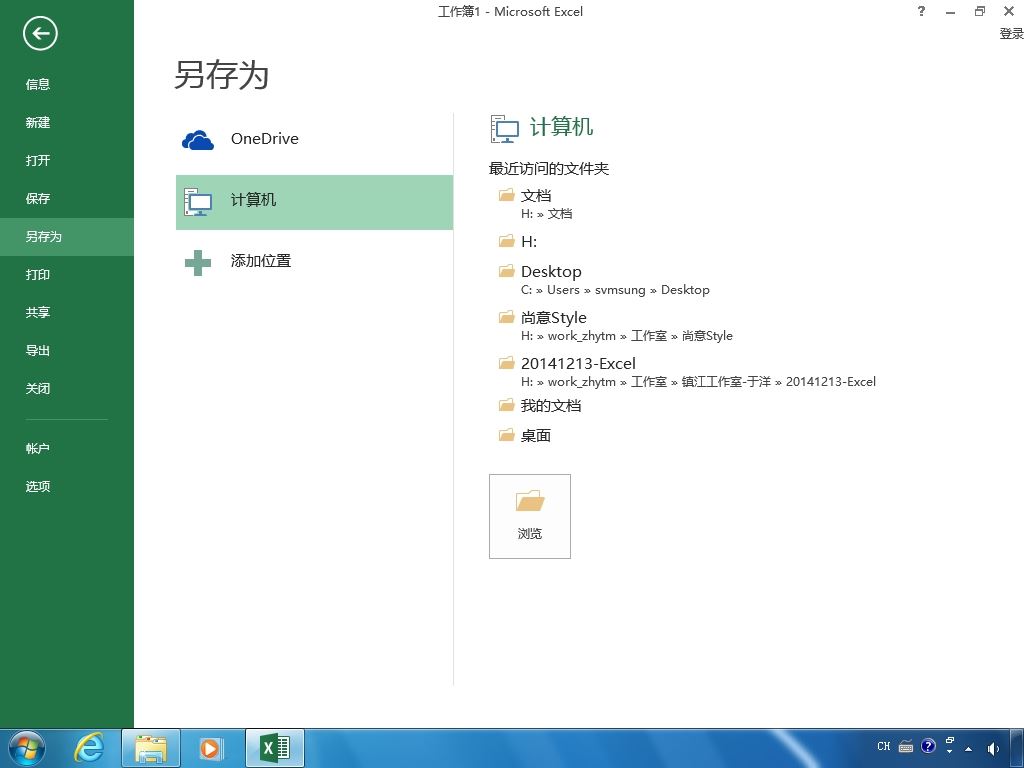Click the folder icon for 尚意Style
This screenshot has height=768, width=1024.
click(x=506, y=317)
